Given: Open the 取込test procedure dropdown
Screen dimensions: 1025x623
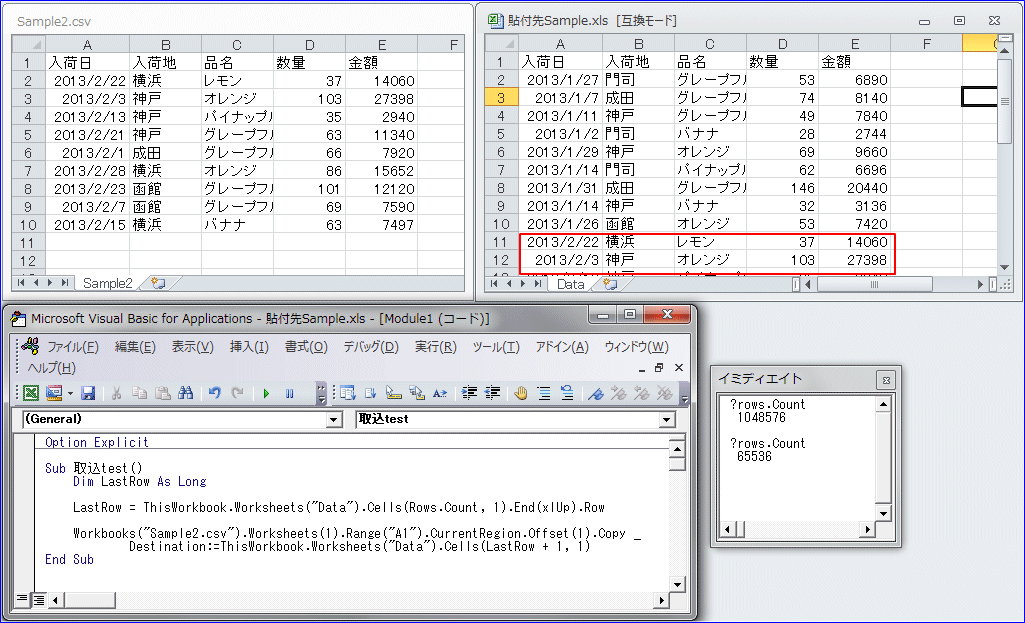Looking at the screenshot, I should coord(667,420).
